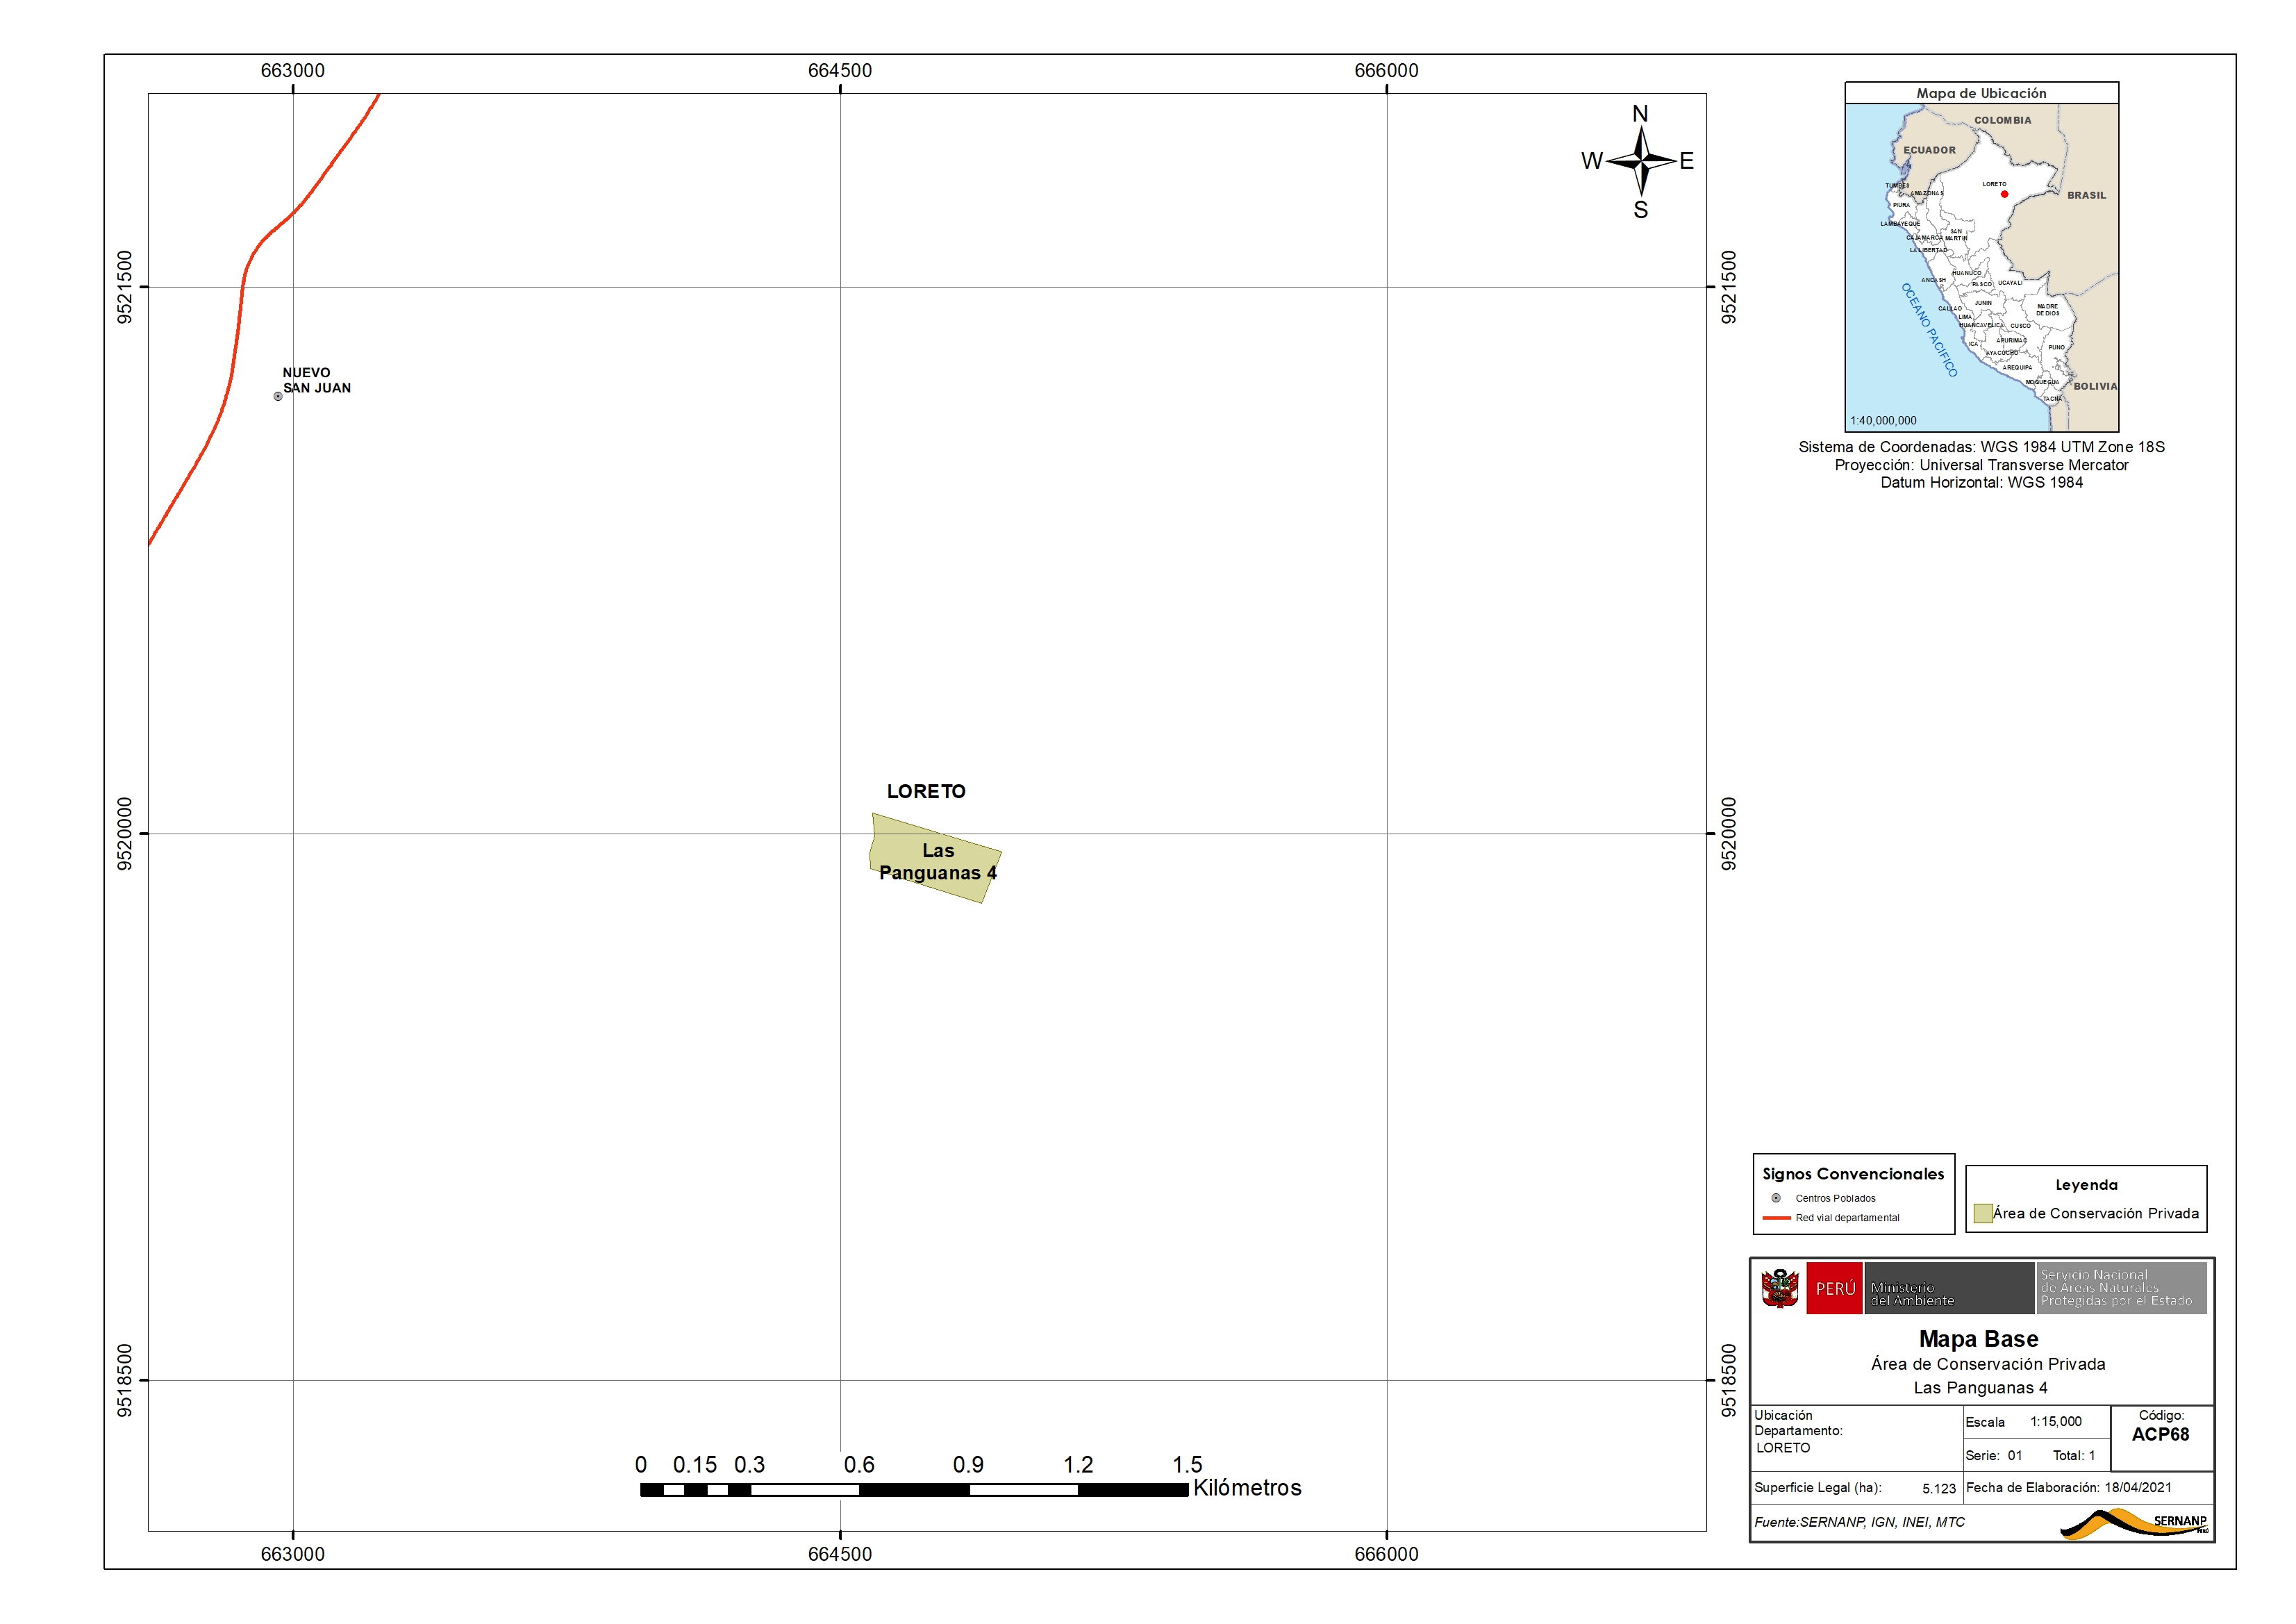Click the Peru coat of arms emblem
The image size is (2296, 1624).
click(1780, 1288)
